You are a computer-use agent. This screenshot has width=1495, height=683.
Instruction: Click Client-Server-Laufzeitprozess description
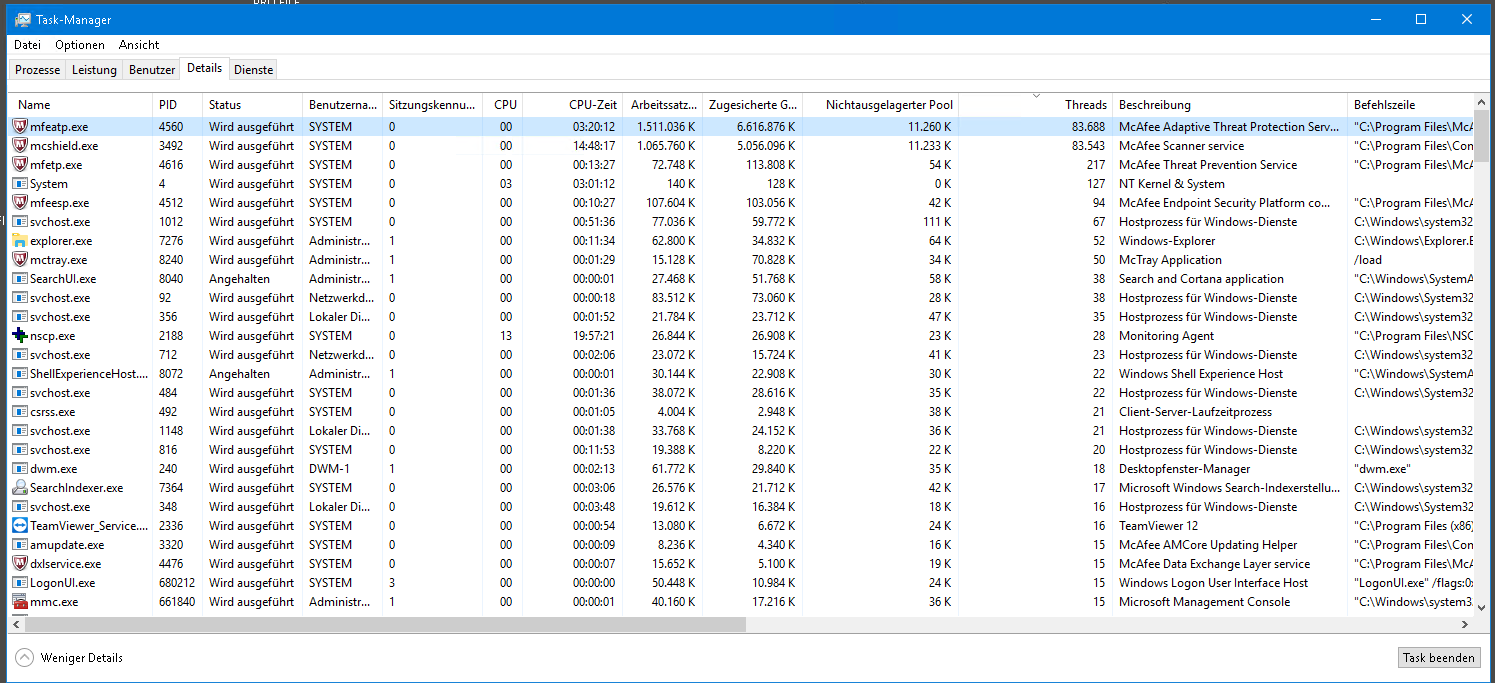pos(1195,412)
